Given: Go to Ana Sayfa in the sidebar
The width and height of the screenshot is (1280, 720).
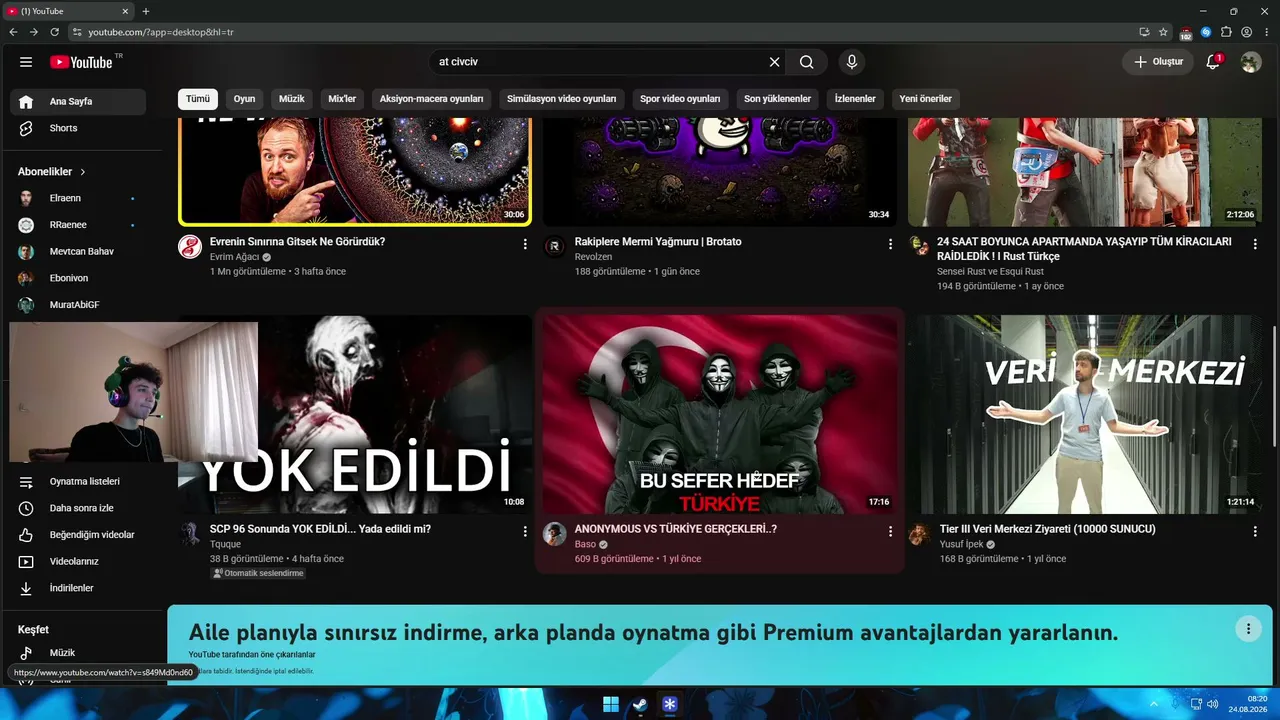Looking at the screenshot, I should point(78,101).
